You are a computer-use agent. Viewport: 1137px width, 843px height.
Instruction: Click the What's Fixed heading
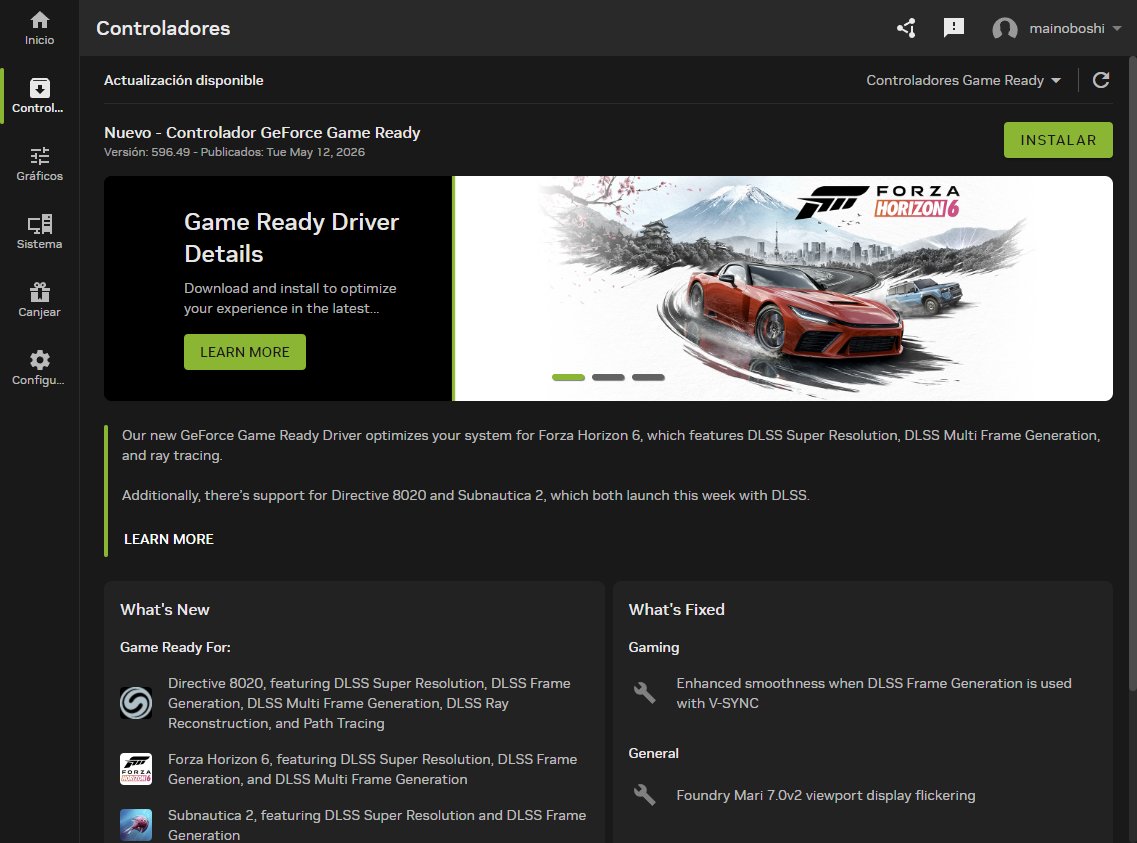(x=676, y=610)
